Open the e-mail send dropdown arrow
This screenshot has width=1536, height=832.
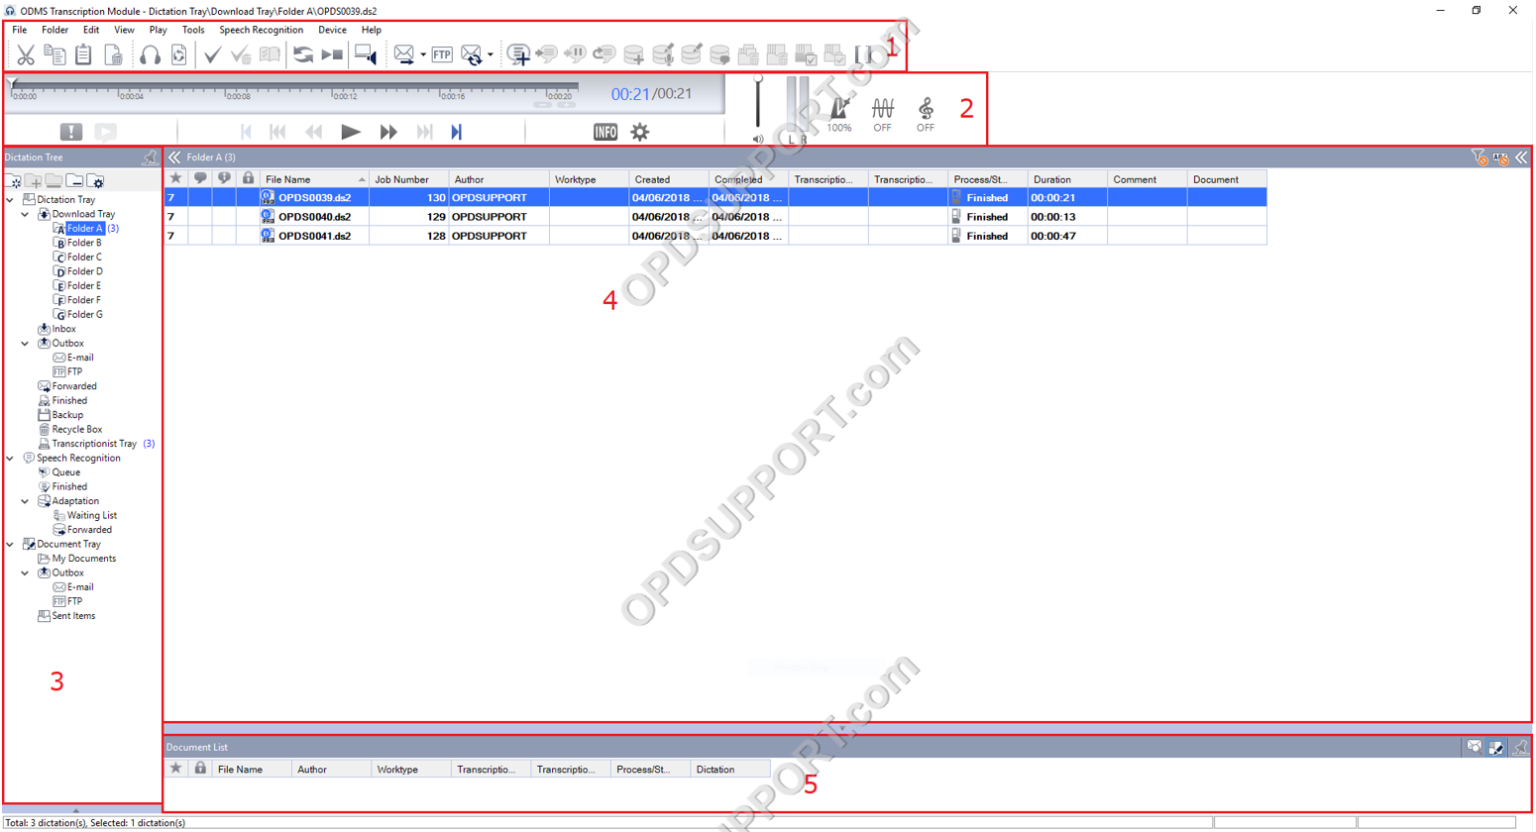(423, 55)
